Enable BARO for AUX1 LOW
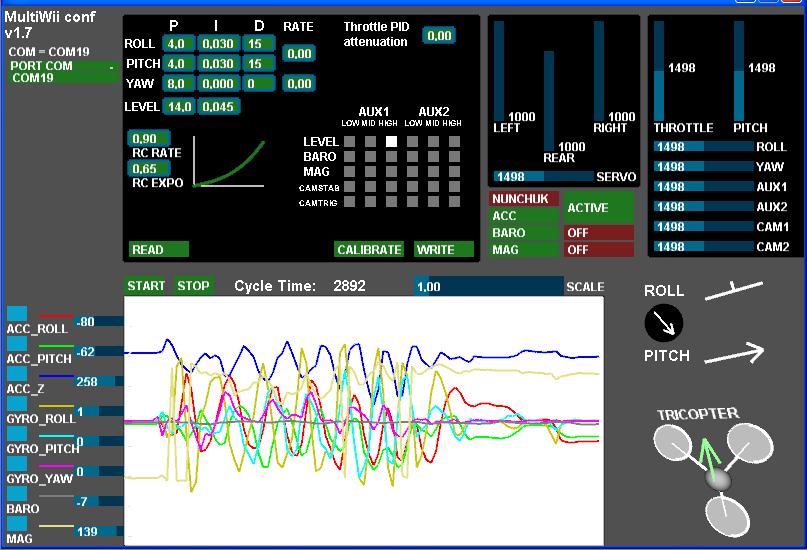The image size is (807, 550). [x=351, y=157]
